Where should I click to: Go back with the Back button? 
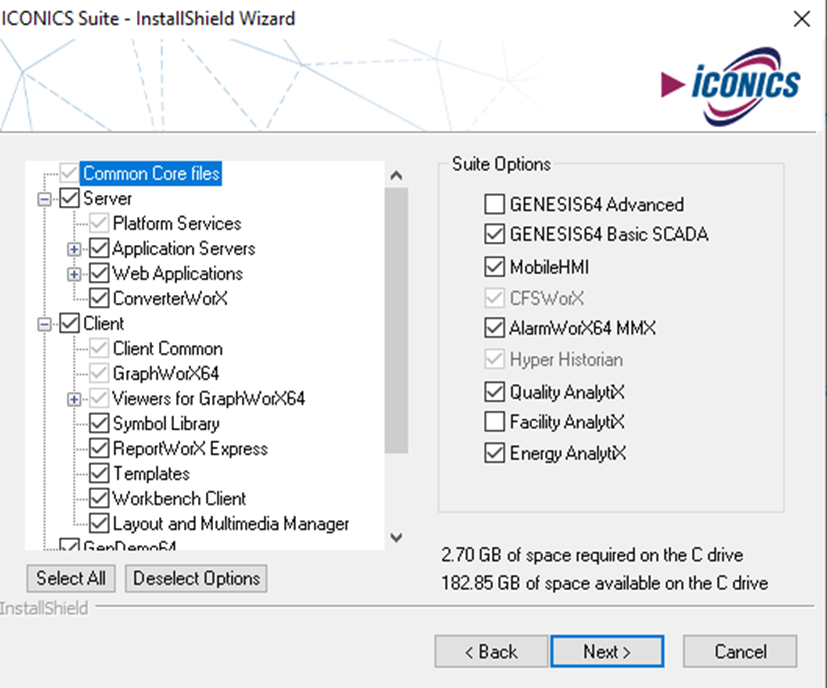491,652
